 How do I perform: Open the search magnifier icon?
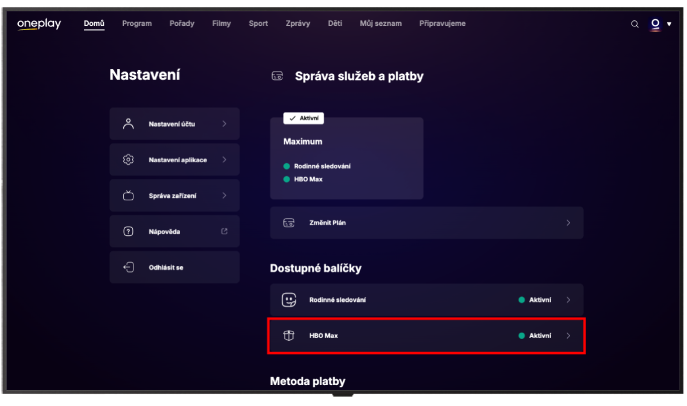634,24
